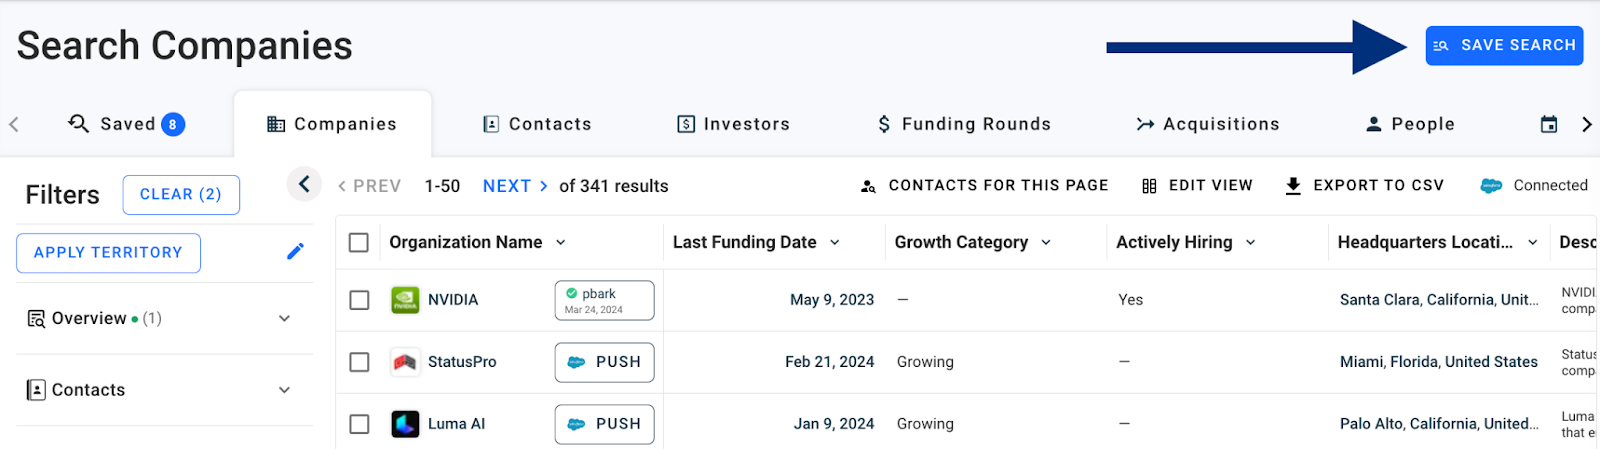
Task: Open the Funding Rounds tab
Action: [x=964, y=124]
